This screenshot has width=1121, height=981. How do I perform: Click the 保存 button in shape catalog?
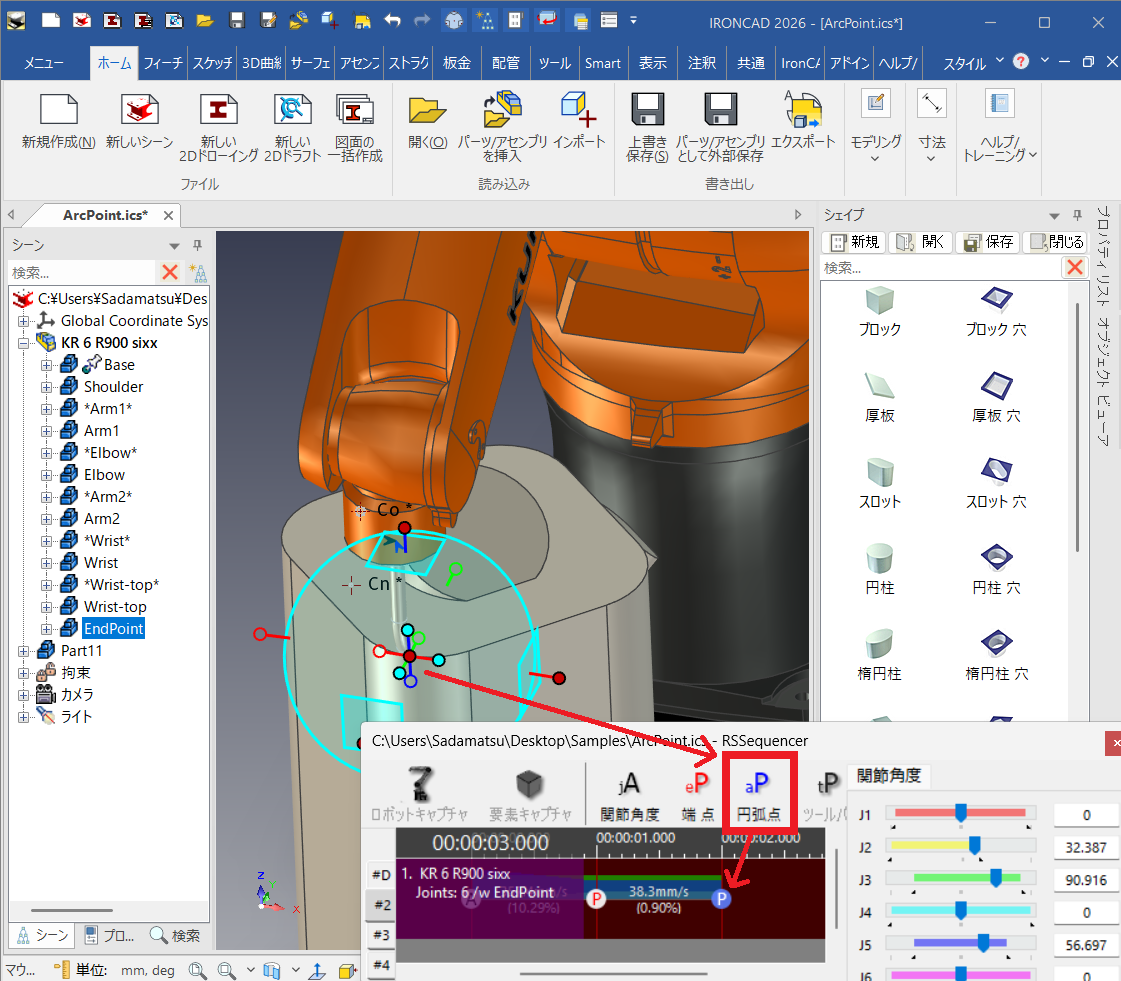(989, 242)
